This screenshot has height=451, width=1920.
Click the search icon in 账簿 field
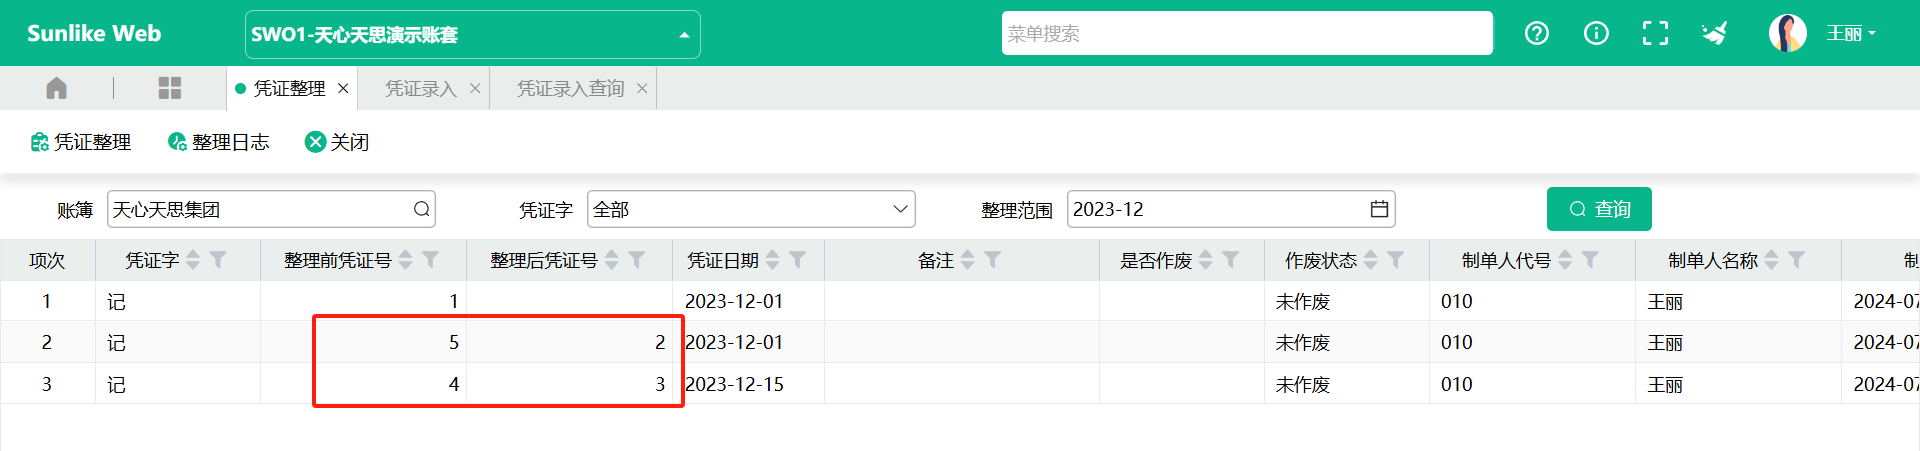click(x=422, y=209)
